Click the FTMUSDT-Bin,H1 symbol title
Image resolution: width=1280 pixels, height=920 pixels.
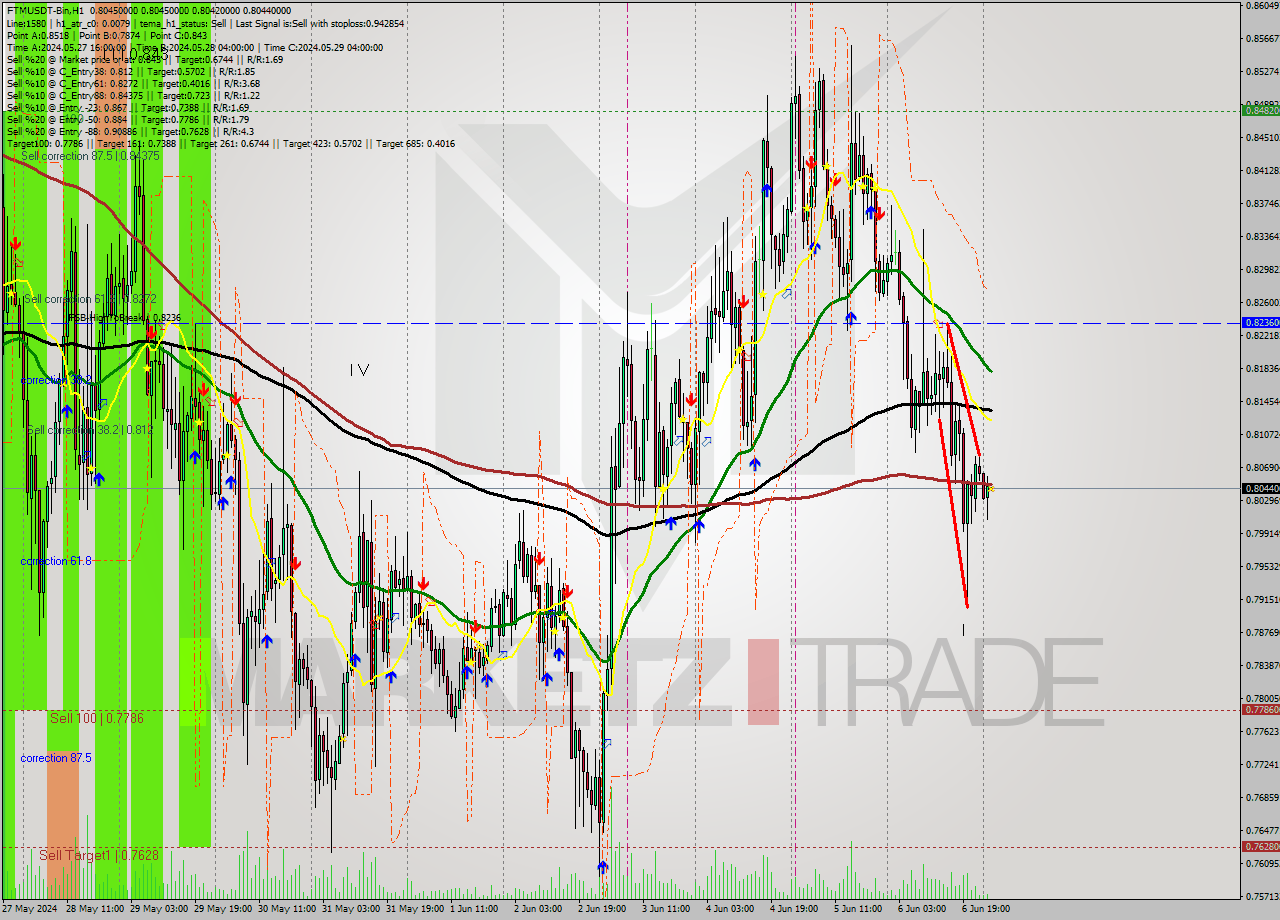pos(45,11)
